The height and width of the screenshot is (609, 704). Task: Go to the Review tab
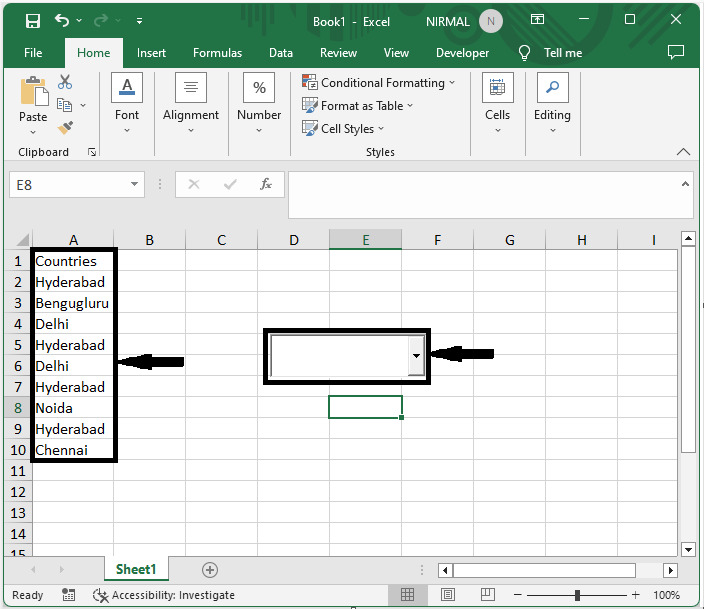click(338, 53)
